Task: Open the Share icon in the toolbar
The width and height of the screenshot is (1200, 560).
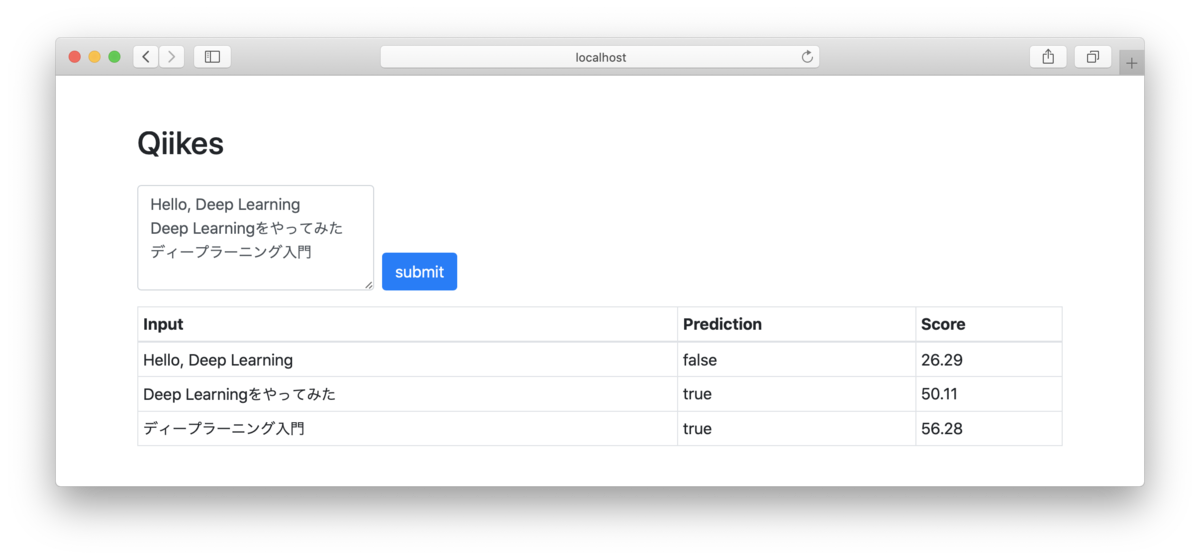Action: (1048, 57)
